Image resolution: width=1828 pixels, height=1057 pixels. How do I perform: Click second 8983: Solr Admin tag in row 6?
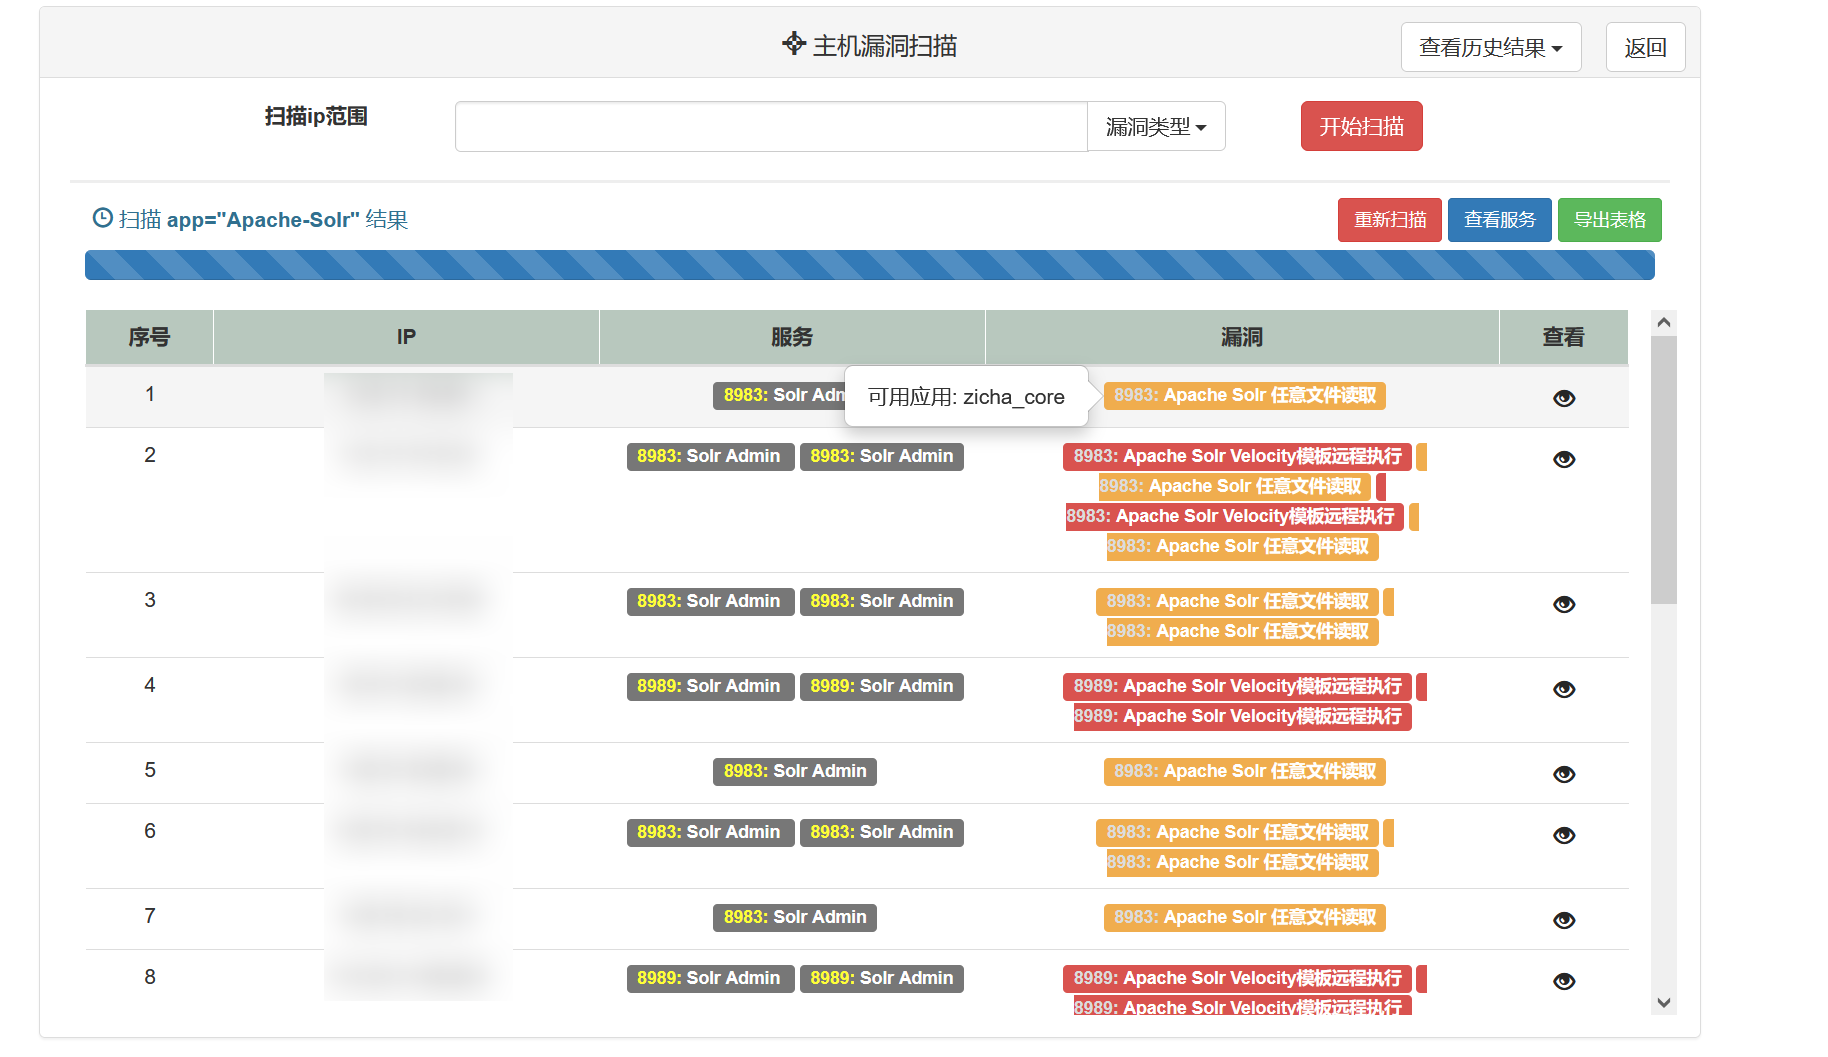tap(882, 832)
